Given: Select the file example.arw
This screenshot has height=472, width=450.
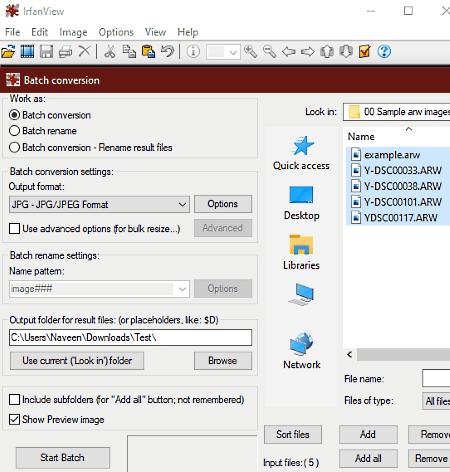Looking at the screenshot, I should [x=398, y=155].
